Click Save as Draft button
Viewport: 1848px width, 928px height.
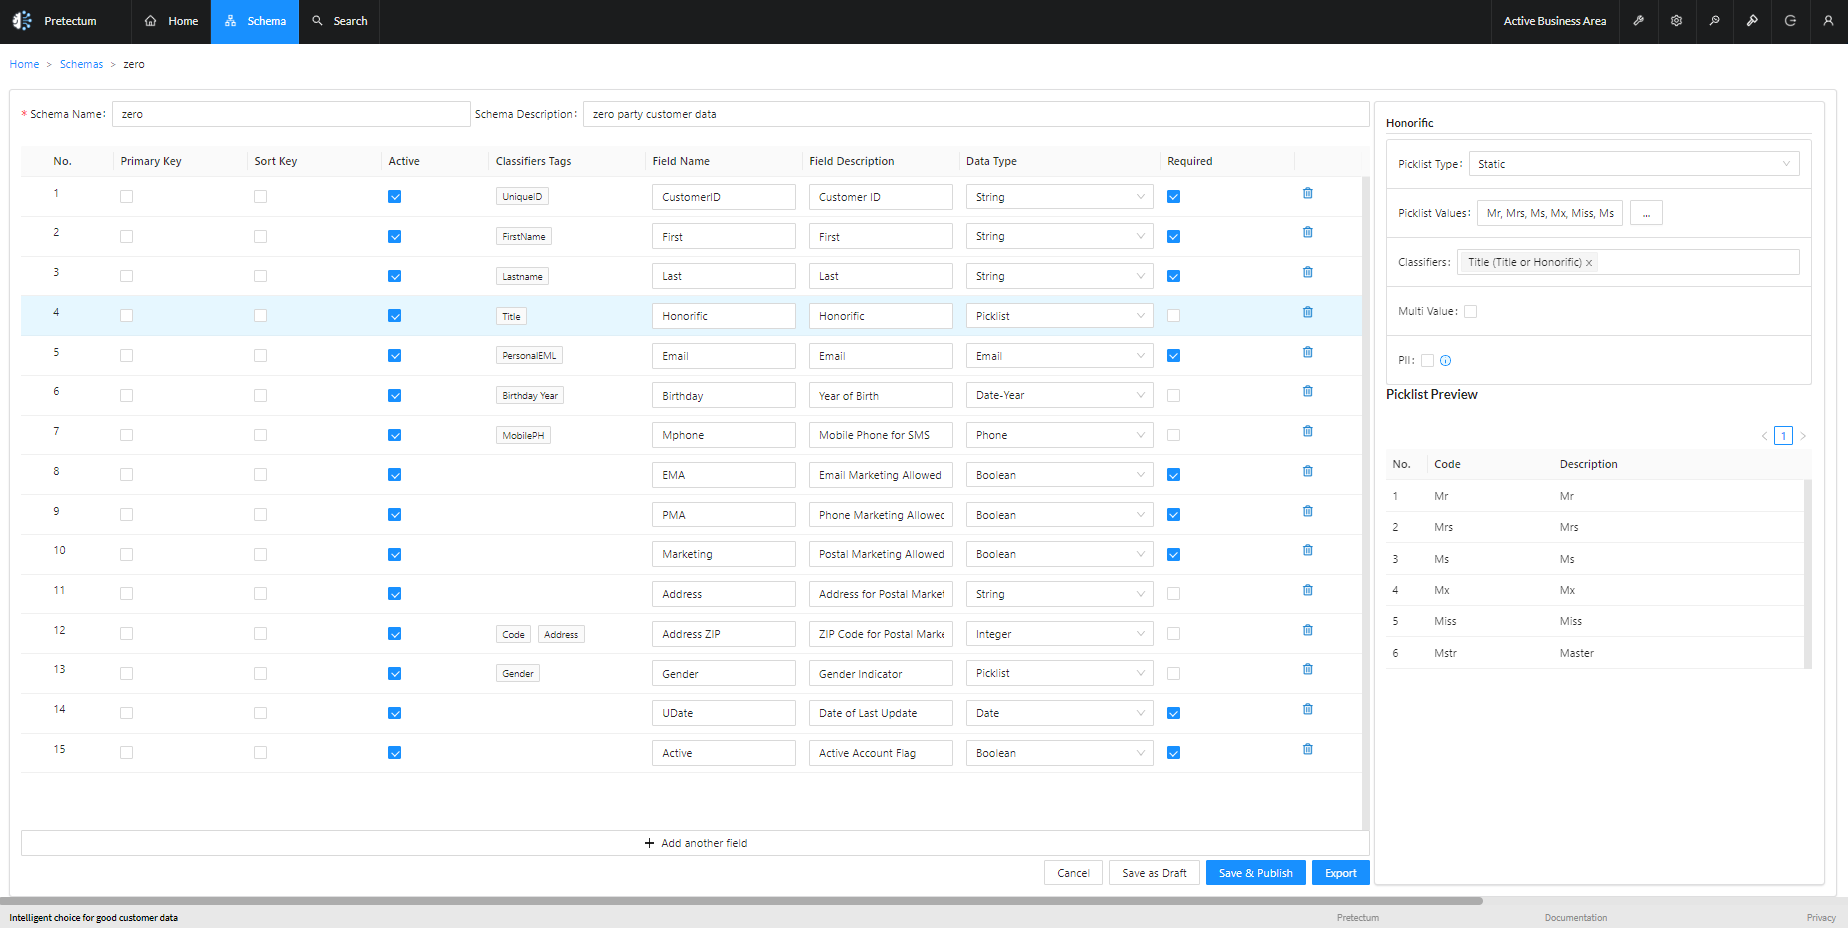tap(1154, 873)
